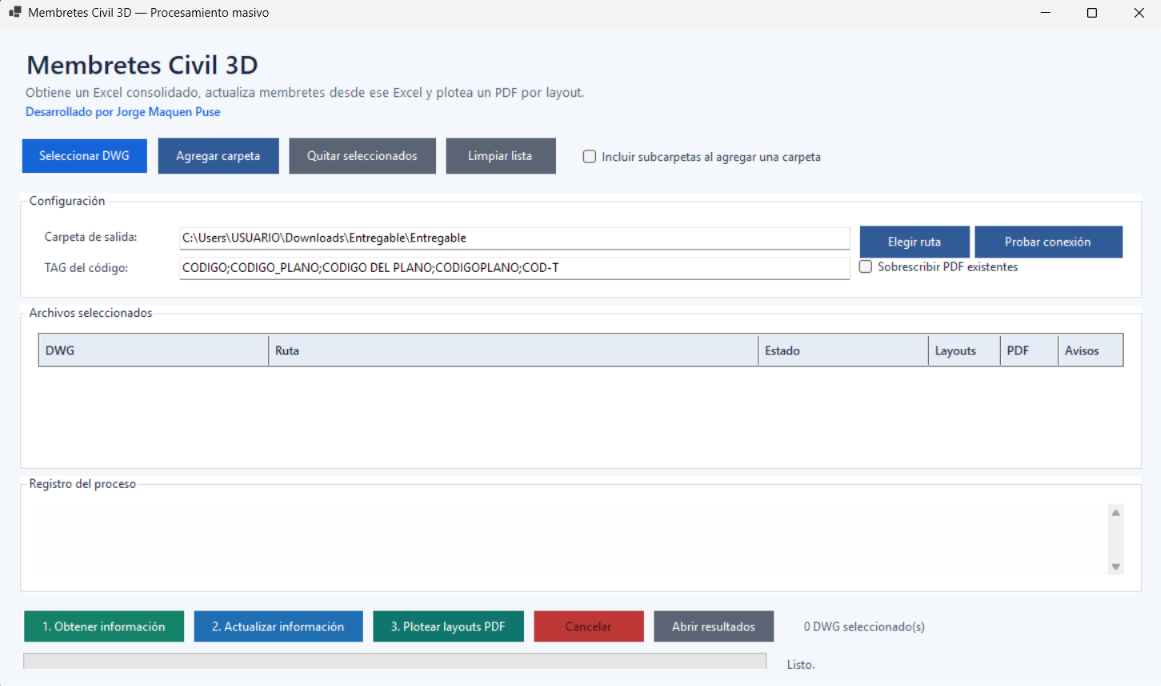Click the progress bar at the bottom
The image size is (1161, 686).
[395, 662]
